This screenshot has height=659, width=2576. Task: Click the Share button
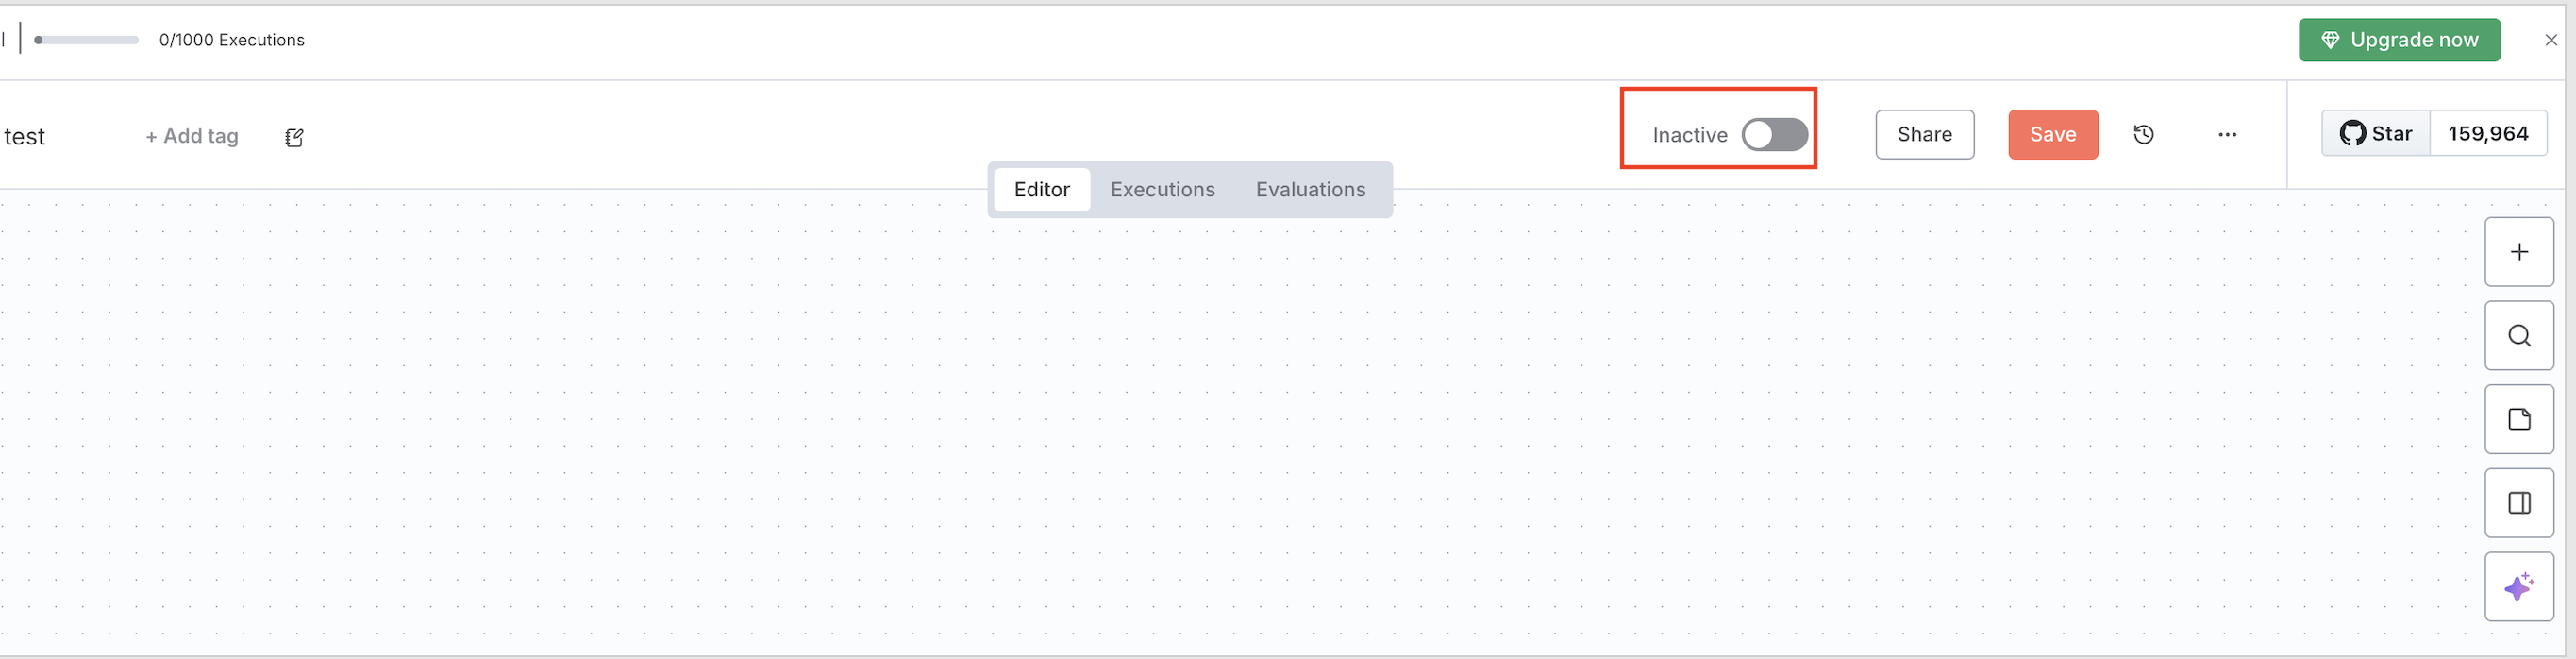[x=1924, y=135]
